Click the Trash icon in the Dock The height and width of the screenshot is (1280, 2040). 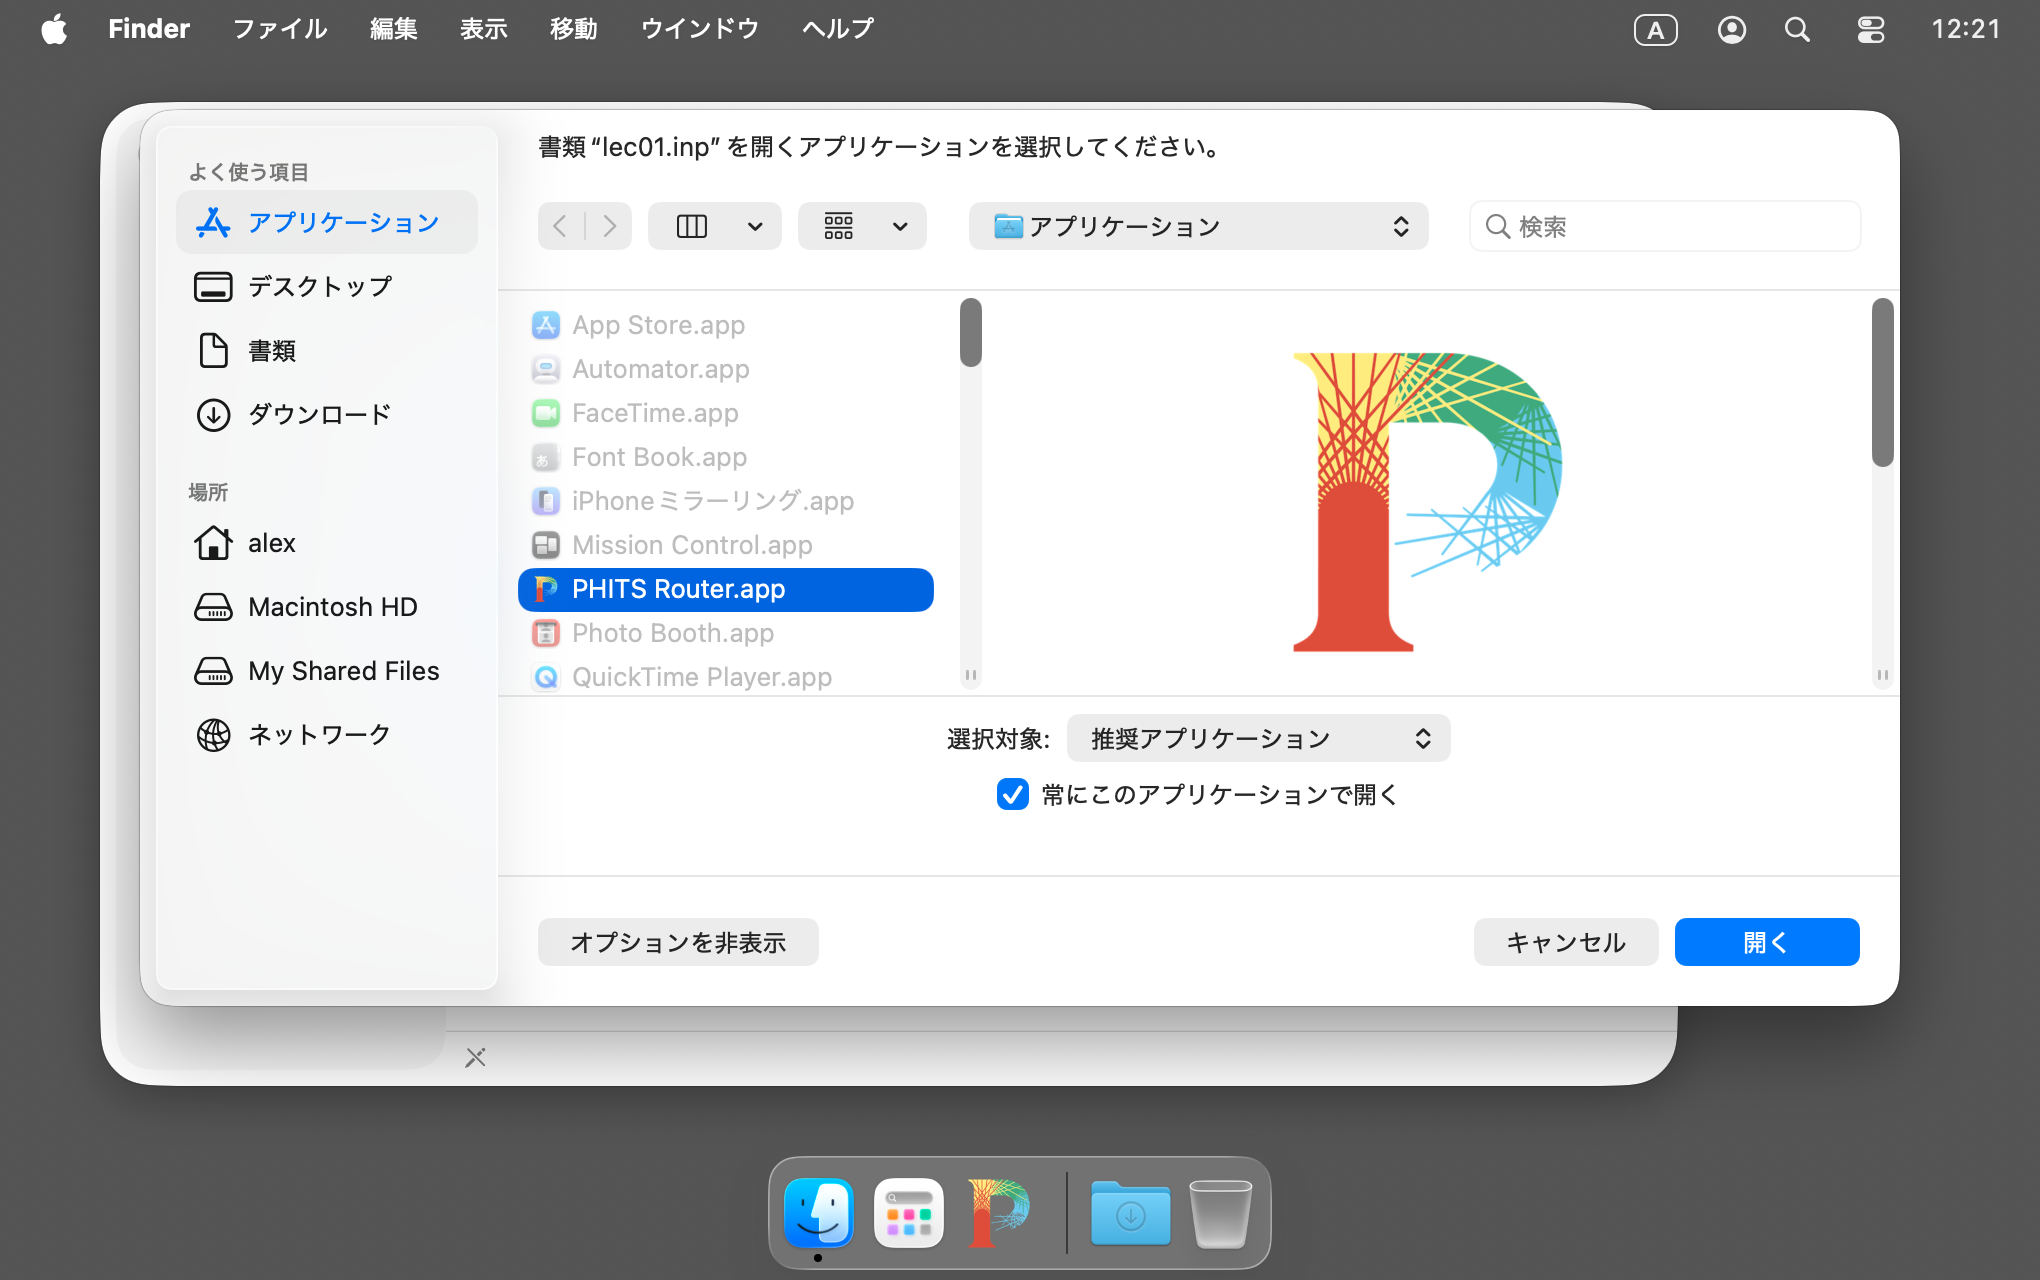pos(1220,1213)
